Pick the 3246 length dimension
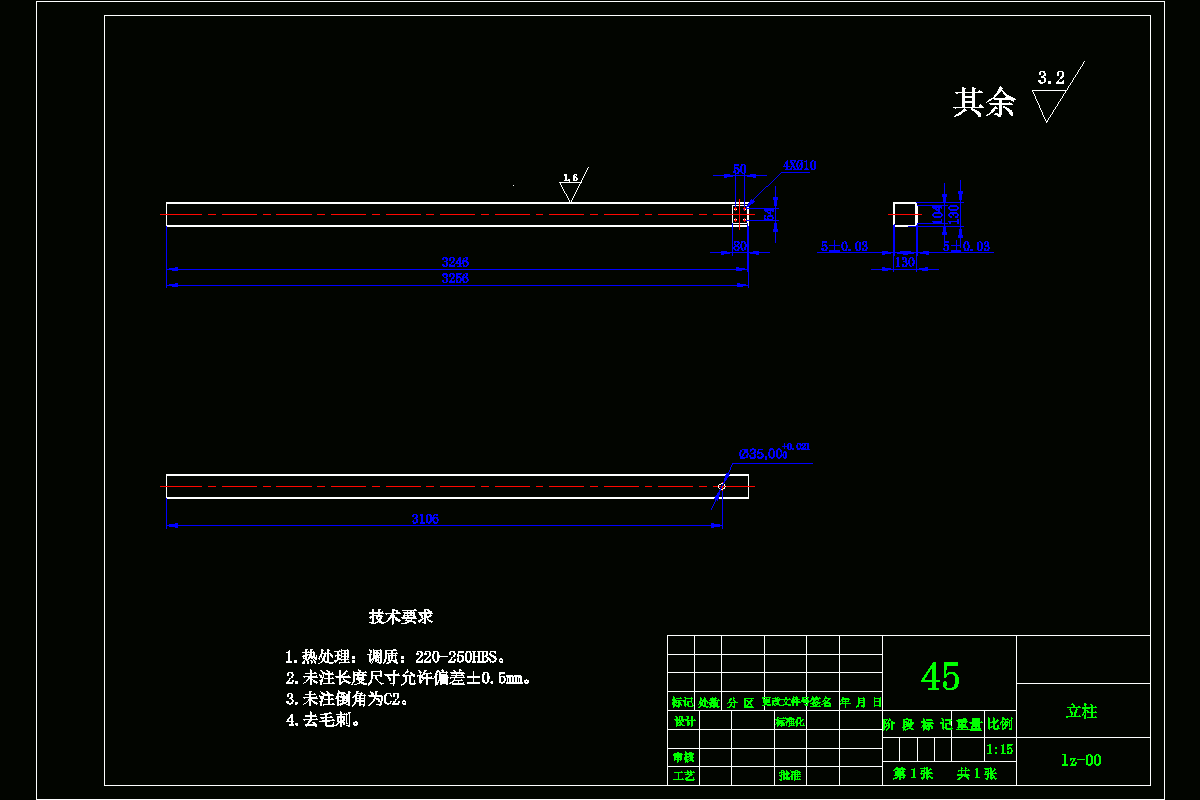1200x800 pixels. point(455,262)
